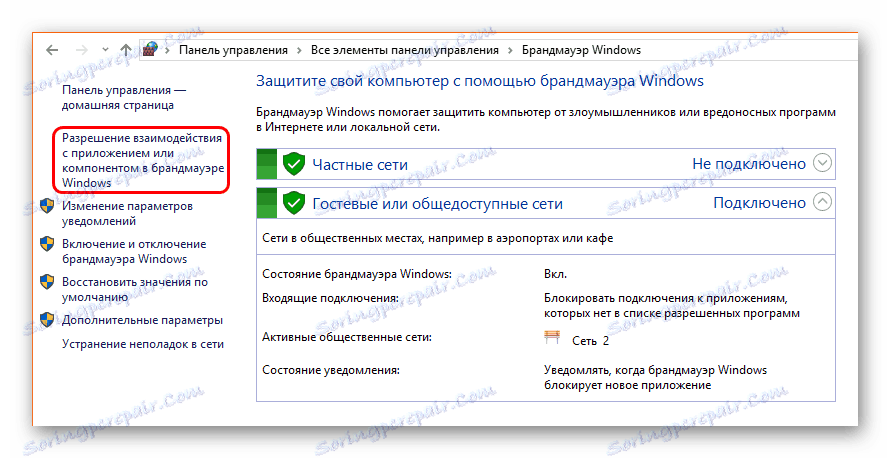Expand chevron after Все элементы панели управления
The width and height of the screenshot is (890, 458).
coord(510,51)
